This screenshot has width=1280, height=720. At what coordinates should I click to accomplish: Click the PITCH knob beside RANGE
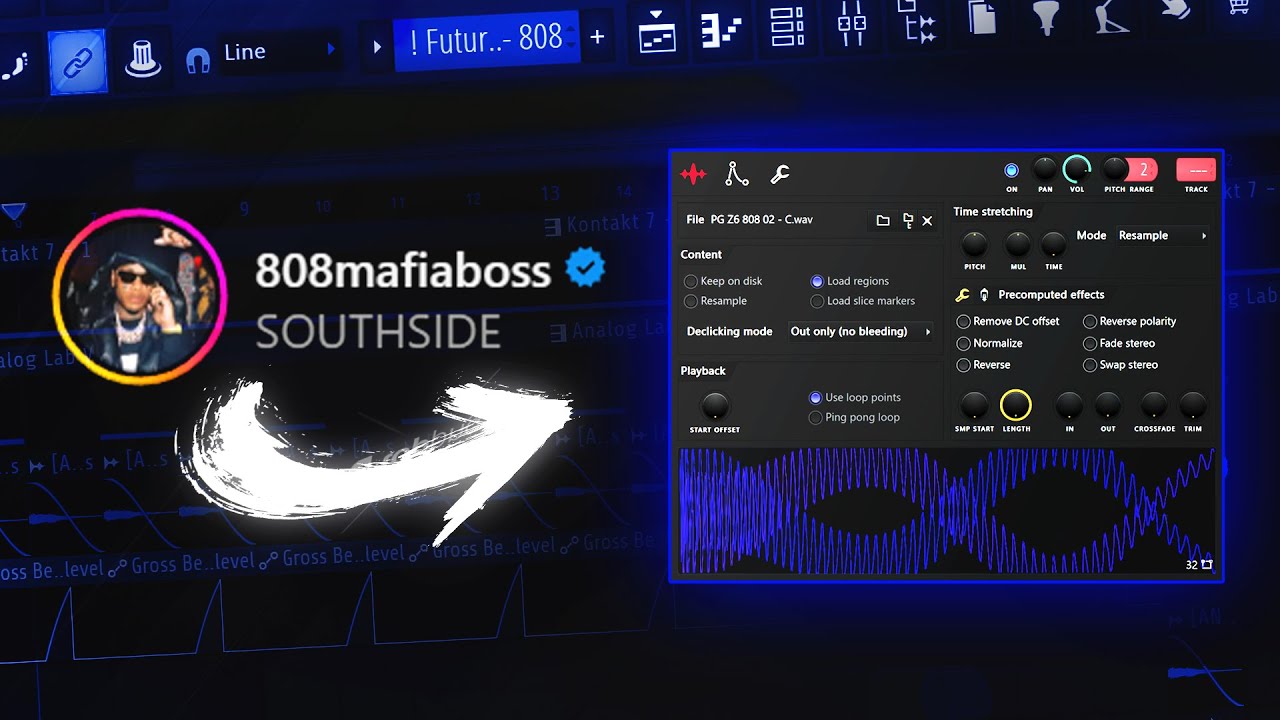(x=1114, y=169)
